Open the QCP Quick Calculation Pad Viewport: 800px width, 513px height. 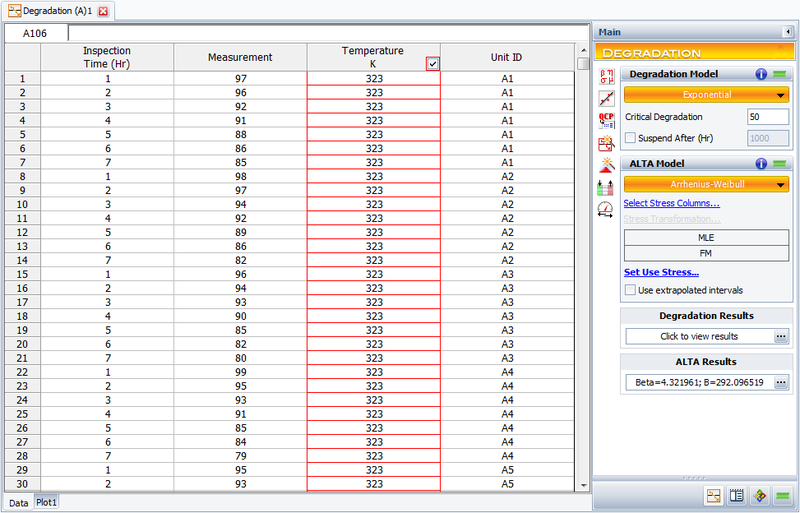tap(606, 120)
